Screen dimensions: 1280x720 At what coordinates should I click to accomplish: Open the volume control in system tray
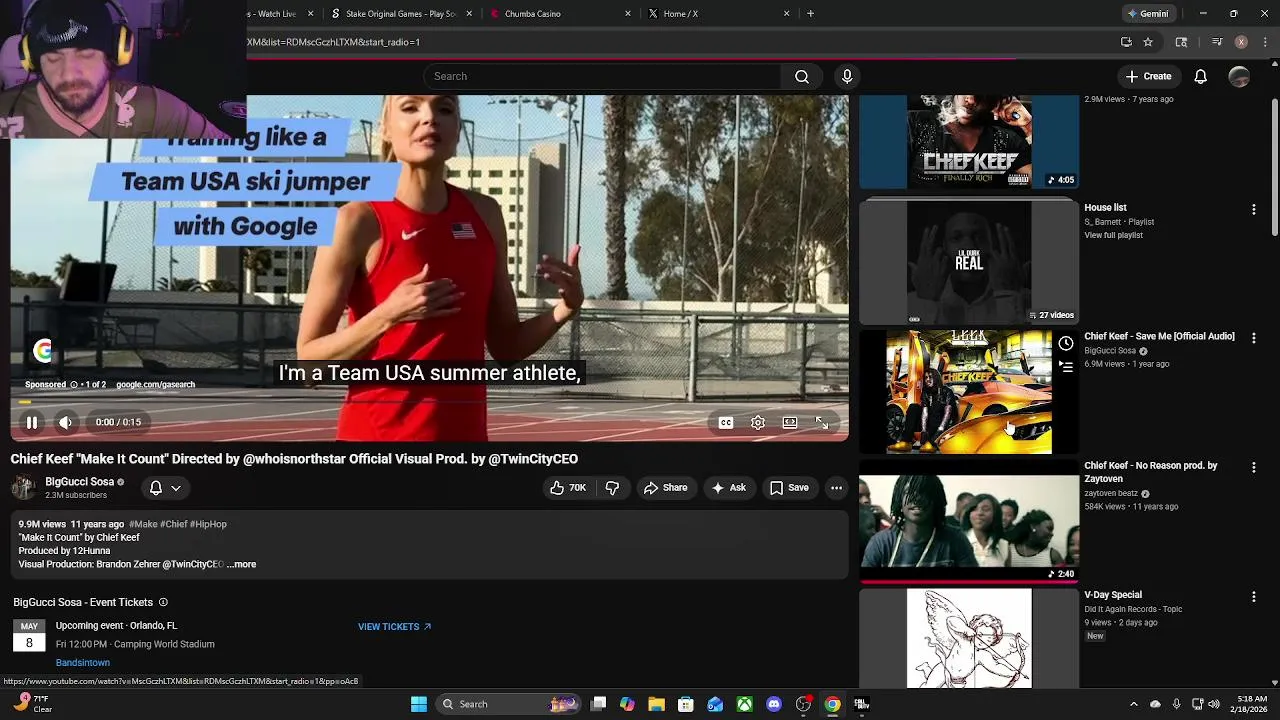pos(1214,704)
